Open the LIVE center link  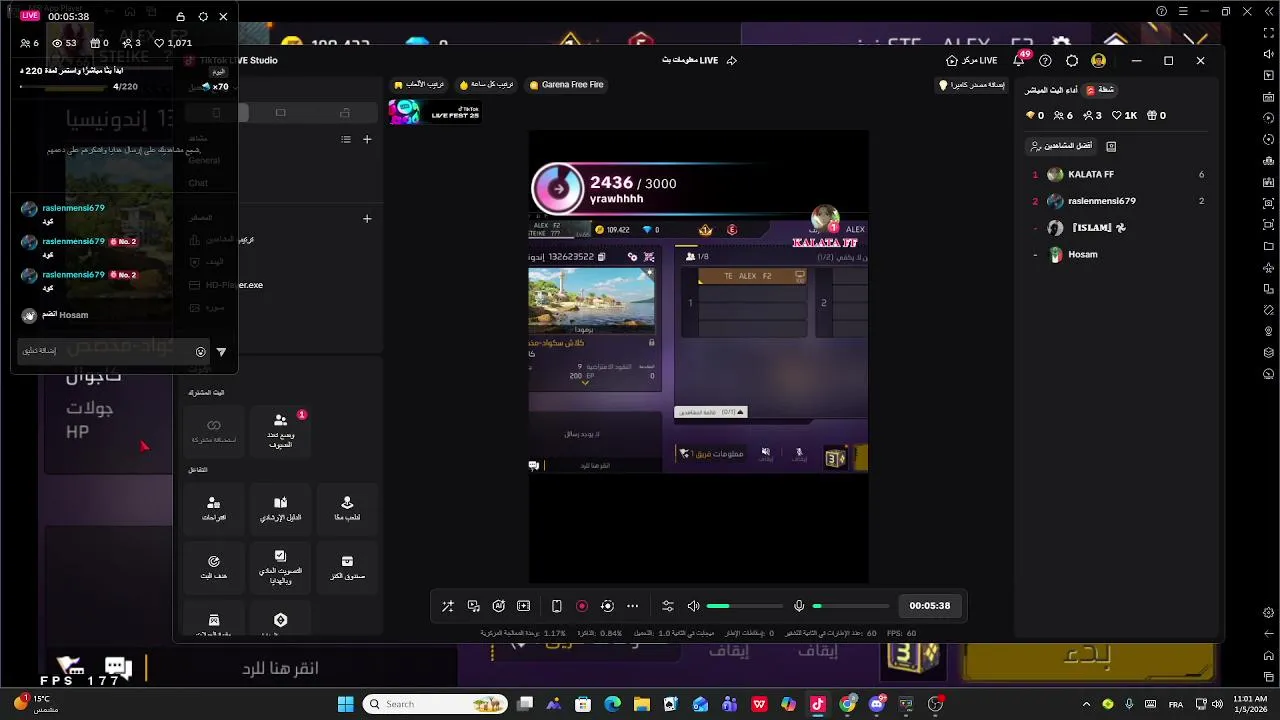[971, 61]
